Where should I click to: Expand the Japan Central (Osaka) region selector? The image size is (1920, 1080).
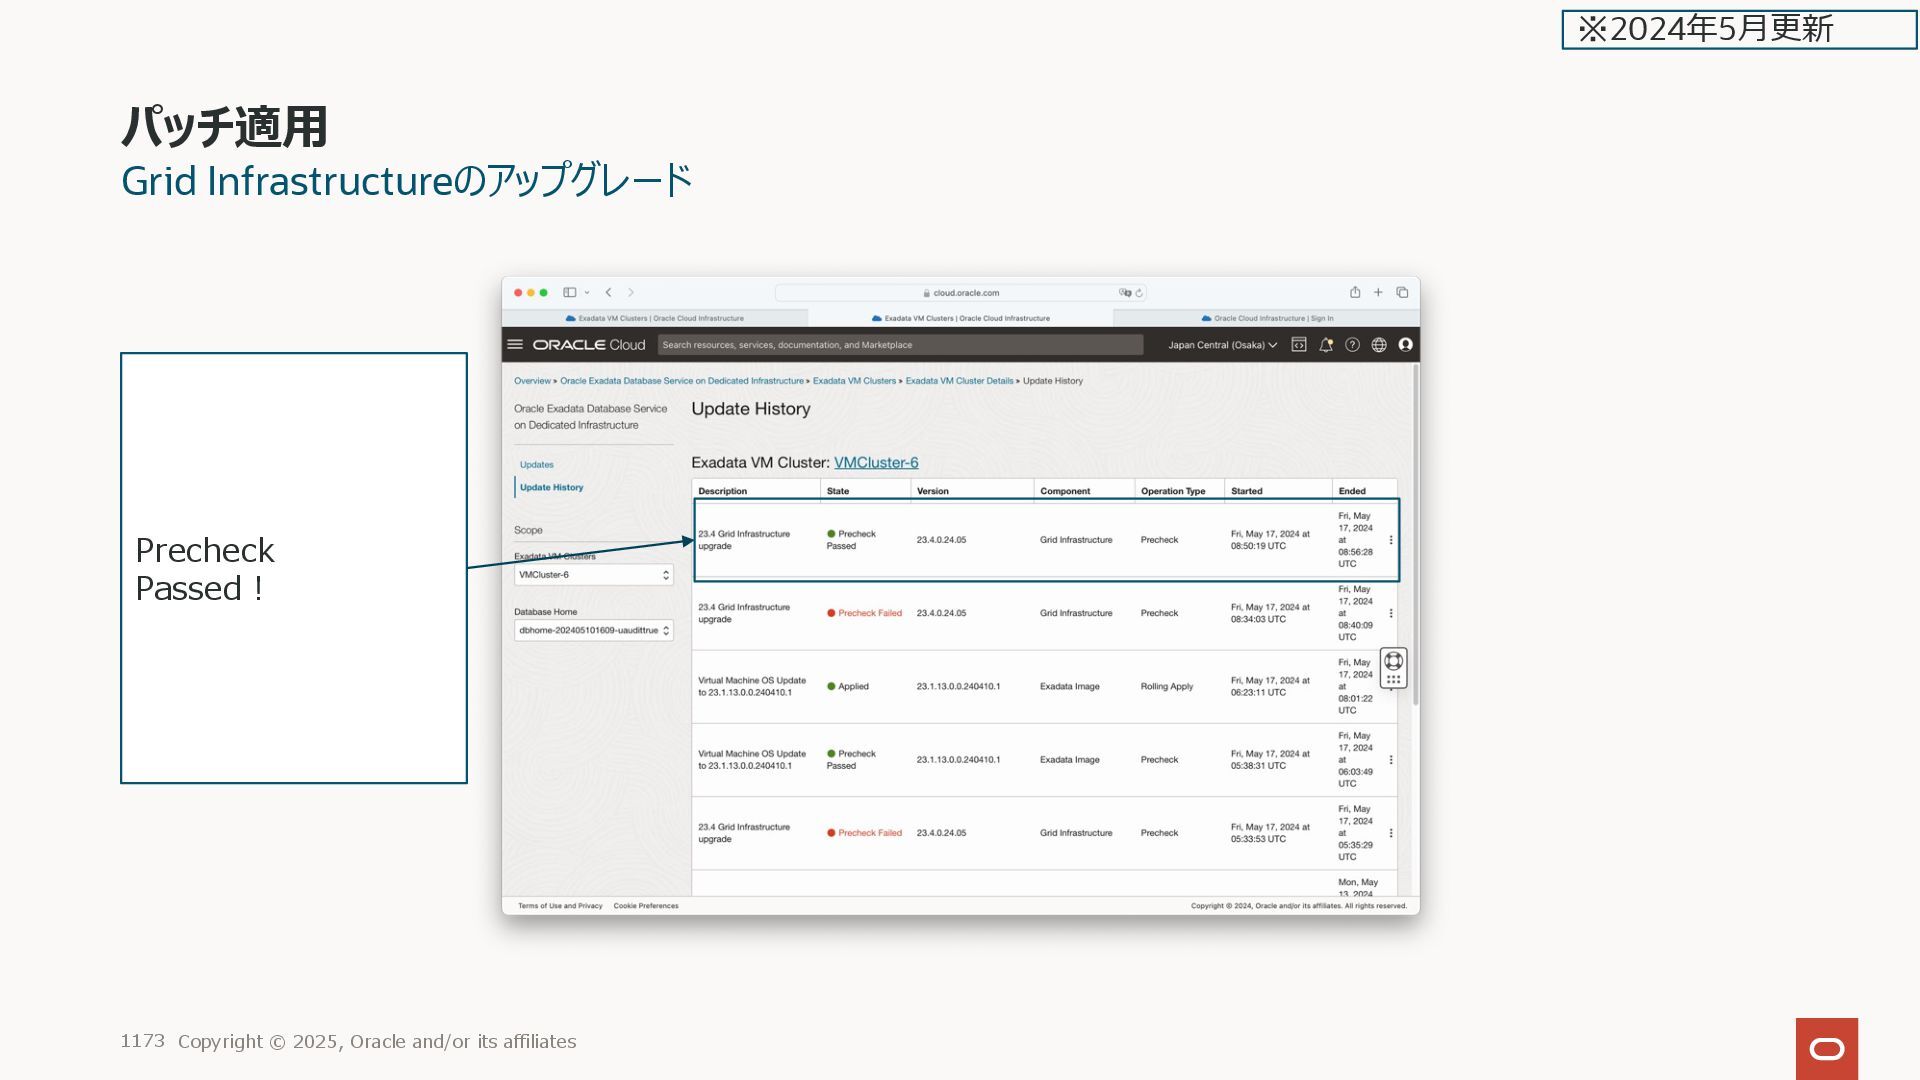click(1222, 345)
